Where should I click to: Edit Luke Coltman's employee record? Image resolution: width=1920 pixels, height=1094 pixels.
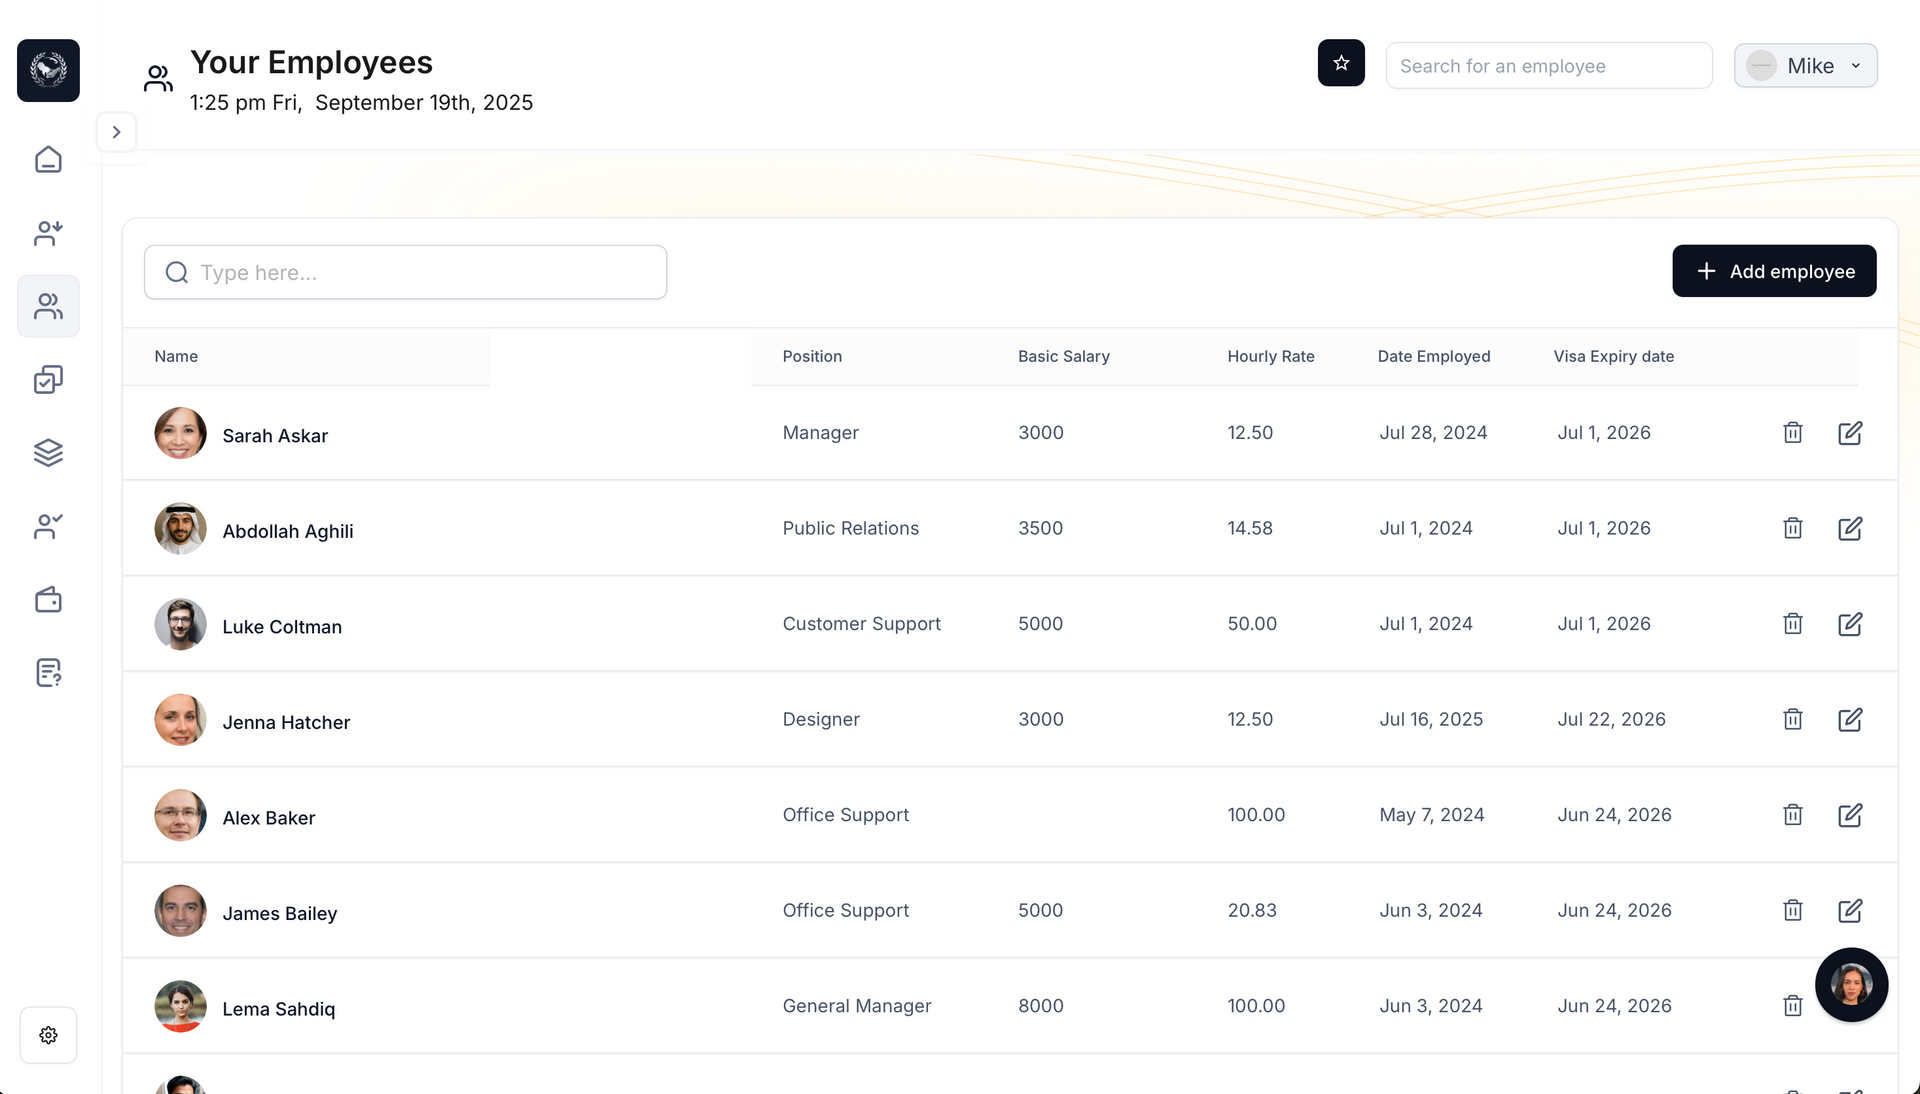1849,624
